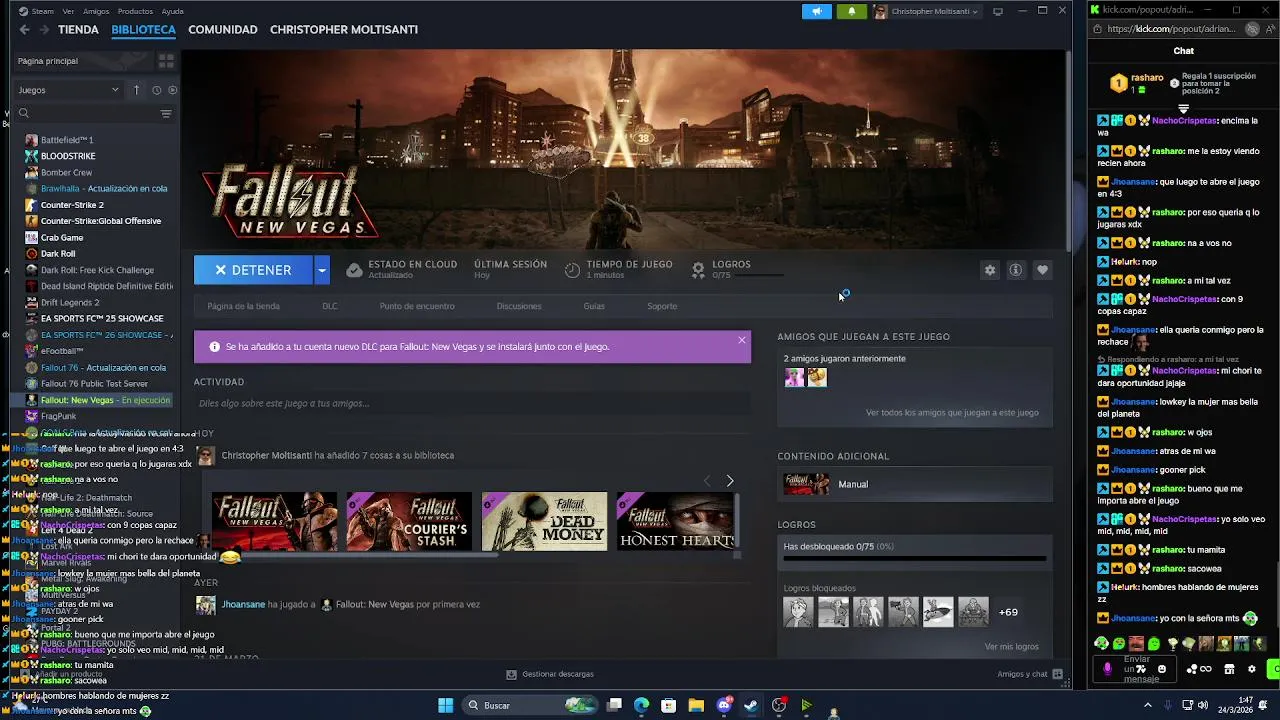Click the infinity icon in Kick chat toolbar
The height and width of the screenshot is (720, 1280).
pos(1206,669)
